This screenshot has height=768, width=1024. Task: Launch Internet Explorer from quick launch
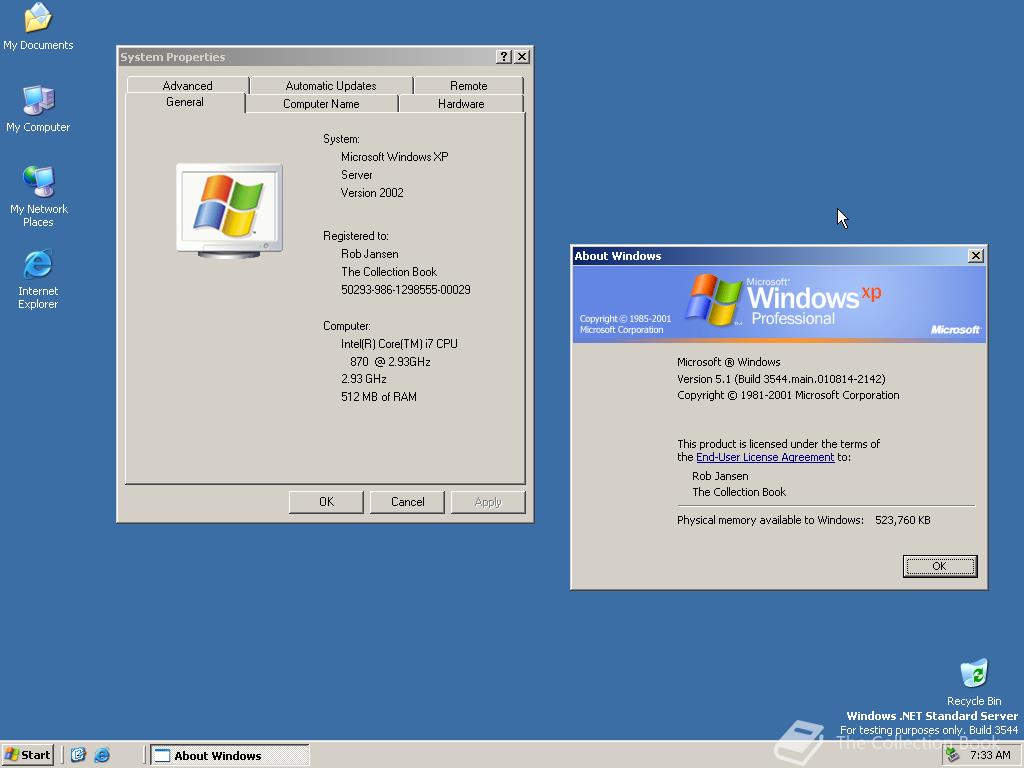[x=102, y=755]
